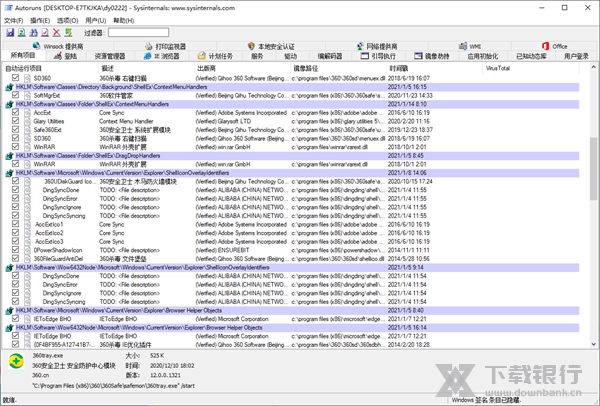Click file icon beside Safe360Ext
The width and height of the screenshot is (600, 406).
click(x=28, y=130)
